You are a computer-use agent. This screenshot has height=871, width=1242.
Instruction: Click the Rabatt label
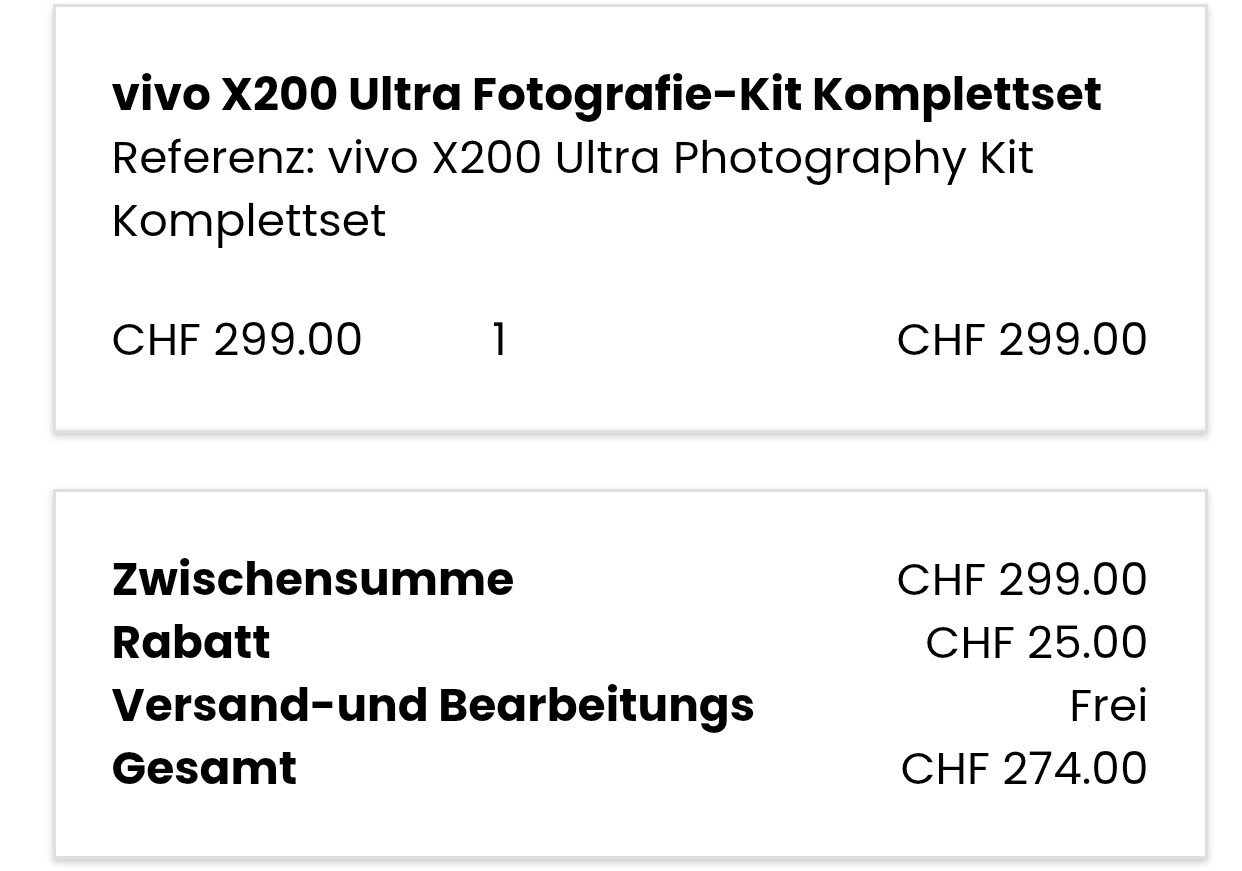191,642
